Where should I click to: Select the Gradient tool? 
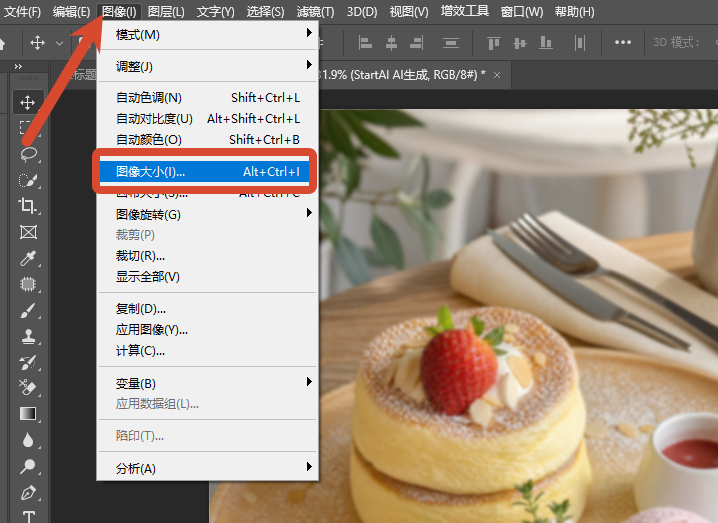[x=28, y=414]
